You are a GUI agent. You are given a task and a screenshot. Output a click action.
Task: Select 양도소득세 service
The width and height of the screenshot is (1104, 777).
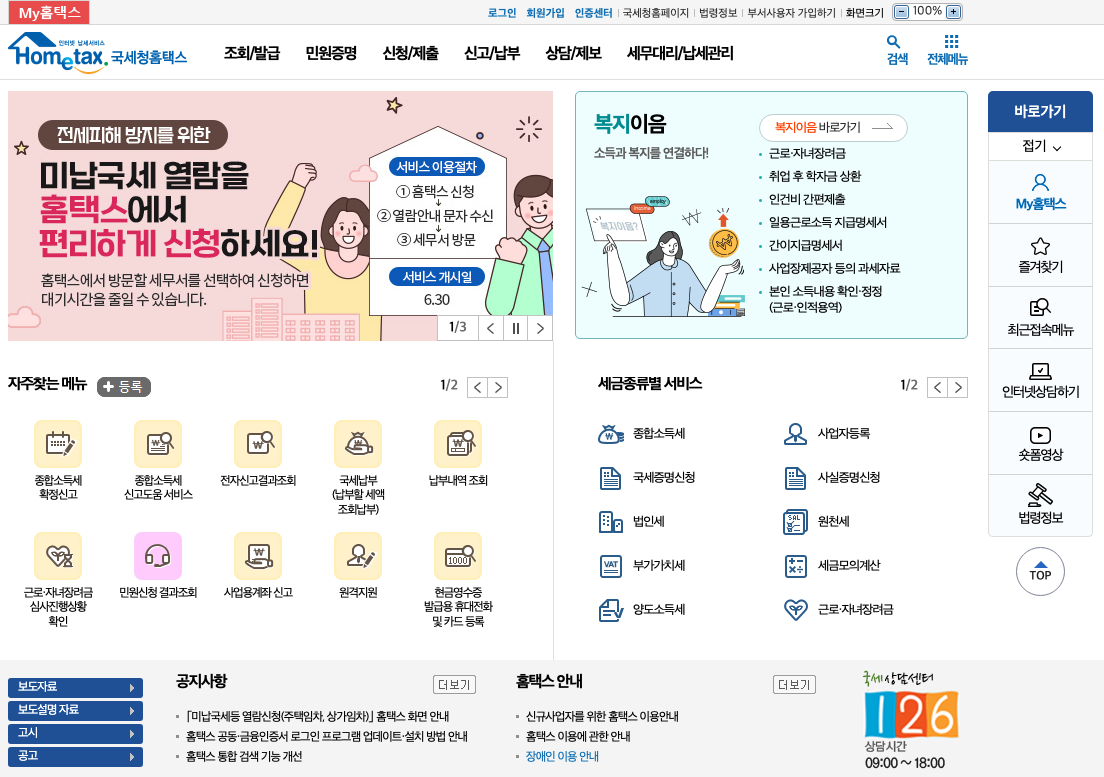point(641,609)
